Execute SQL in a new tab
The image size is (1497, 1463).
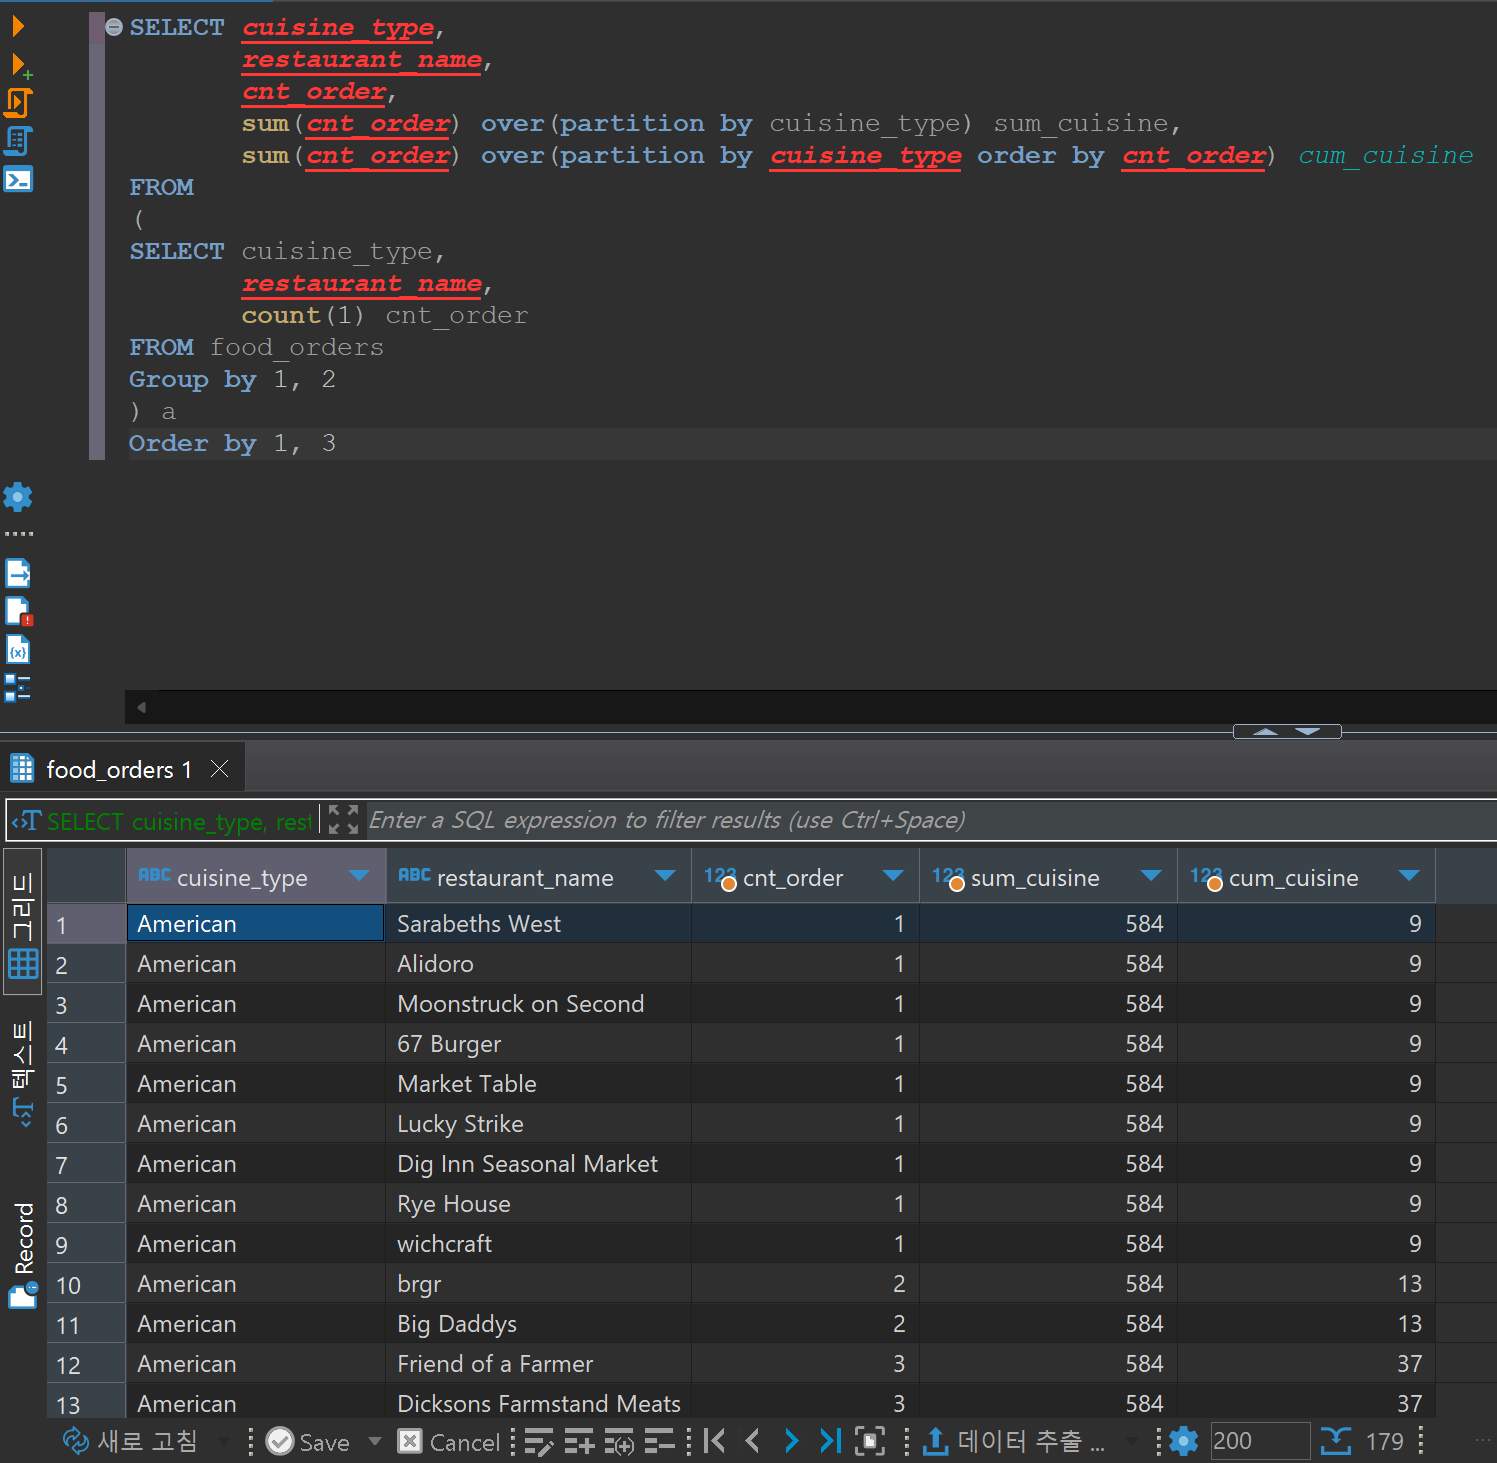point(20,66)
